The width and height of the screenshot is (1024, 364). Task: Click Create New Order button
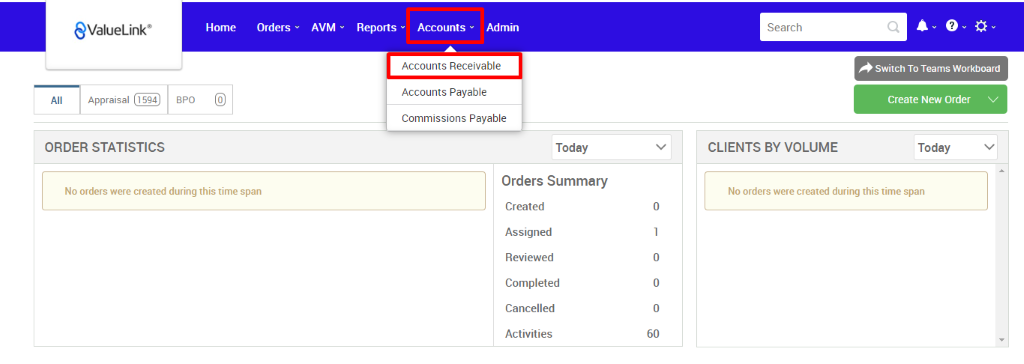pos(929,99)
